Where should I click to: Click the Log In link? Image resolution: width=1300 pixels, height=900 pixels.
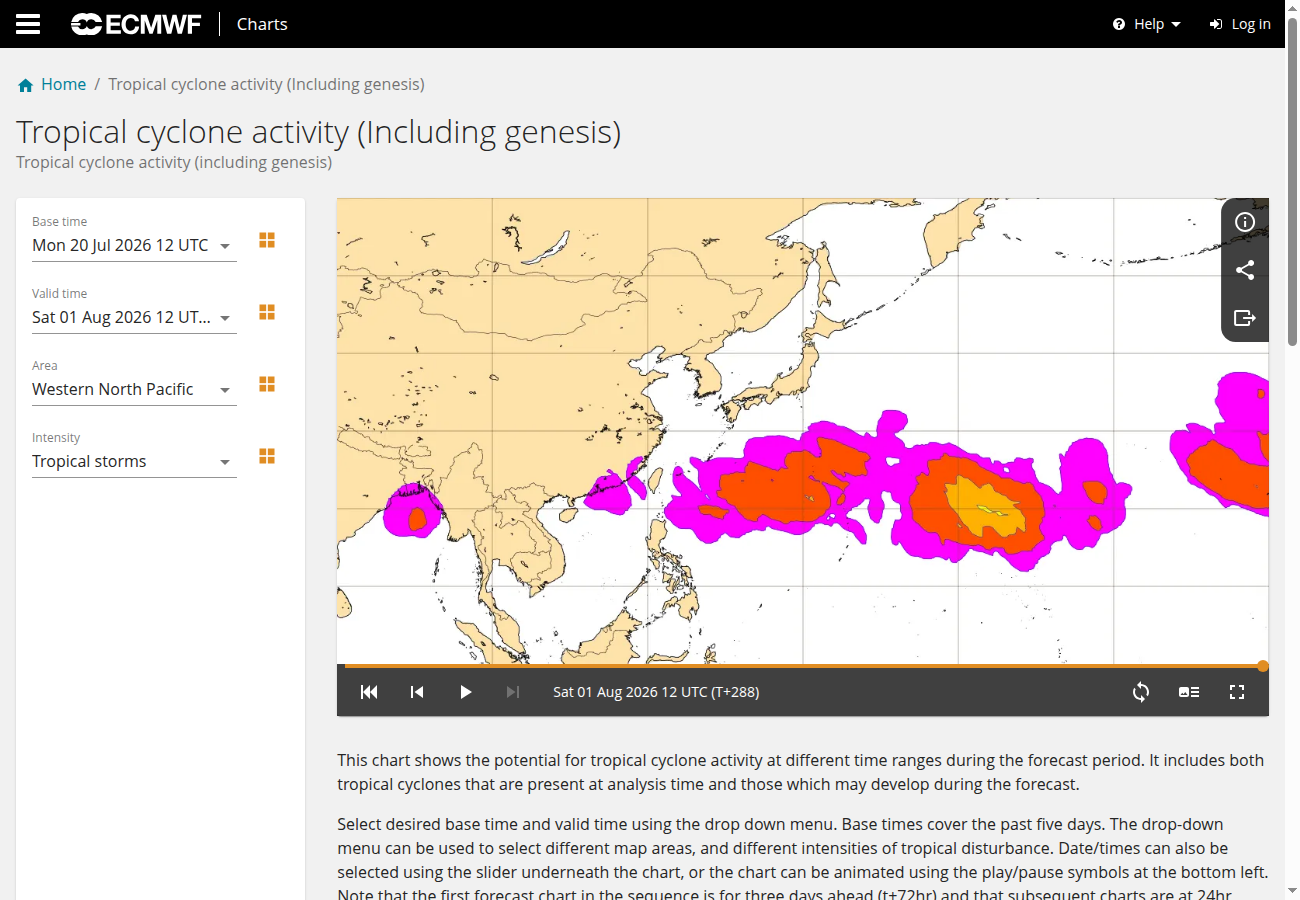tap(1240, 24)
